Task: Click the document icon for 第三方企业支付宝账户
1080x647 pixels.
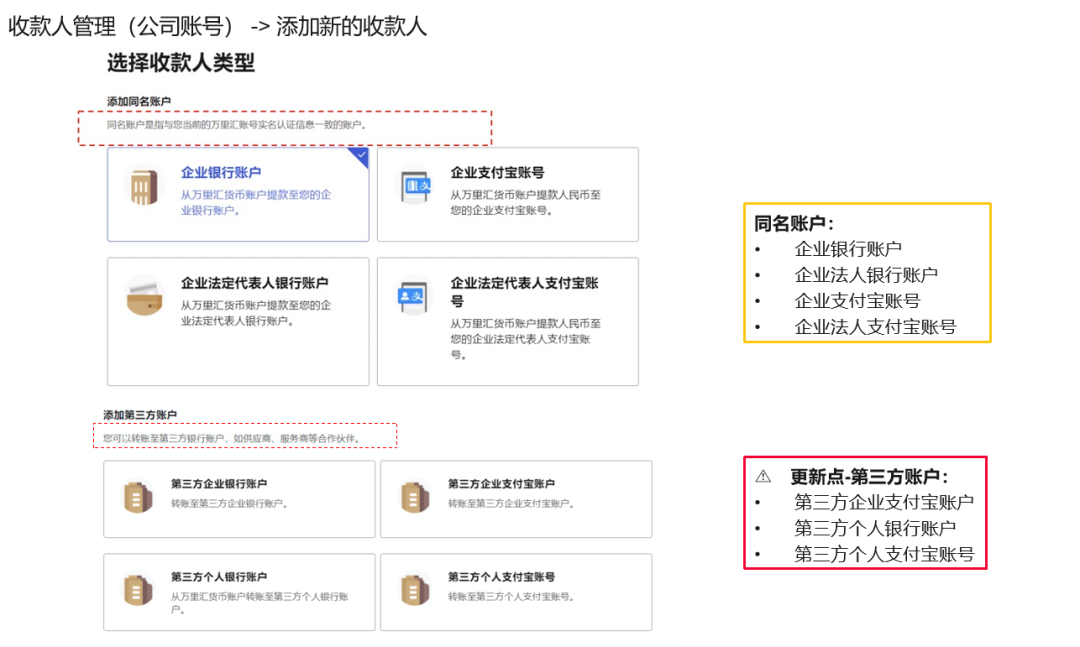Action: point(415,496)
